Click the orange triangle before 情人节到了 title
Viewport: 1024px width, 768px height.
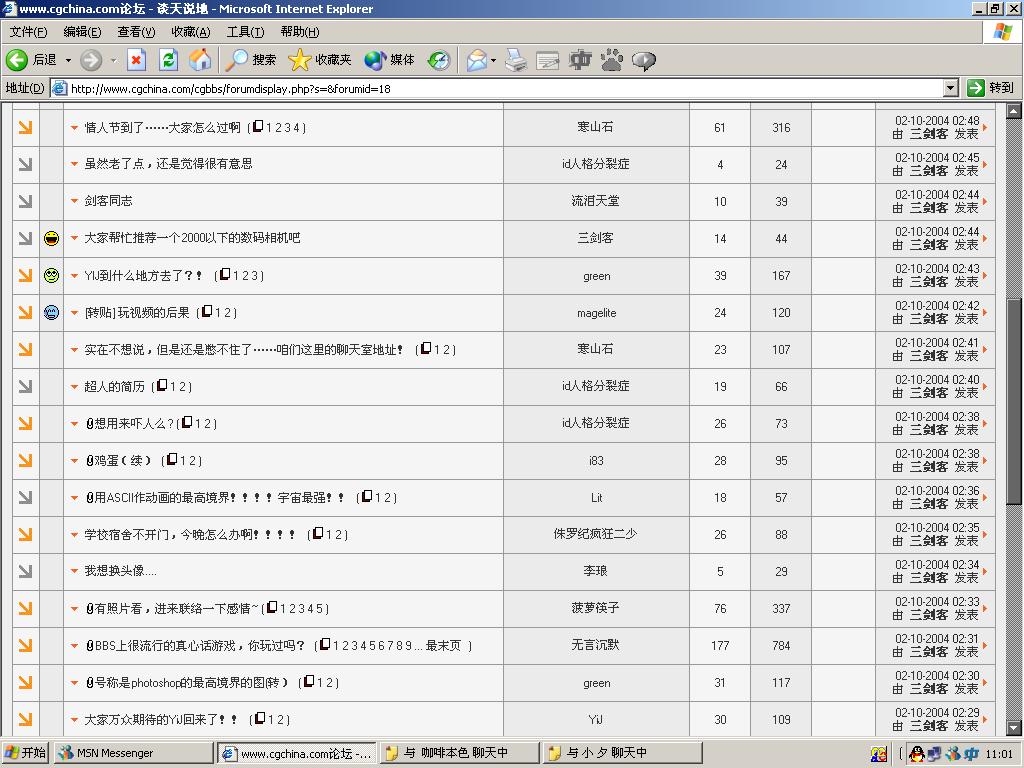(x=74, y=128)
